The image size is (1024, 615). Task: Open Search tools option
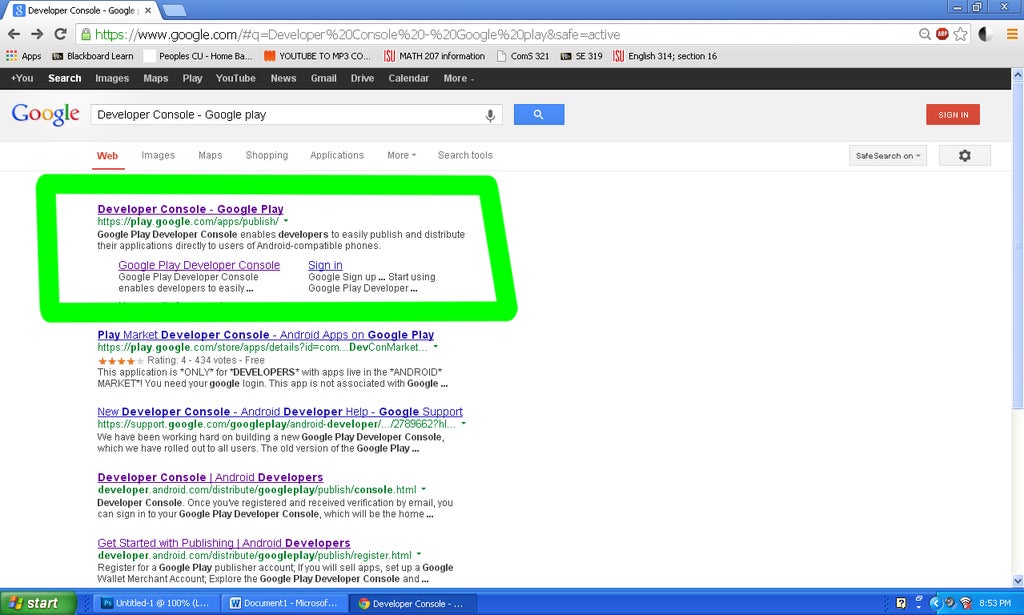465,155
